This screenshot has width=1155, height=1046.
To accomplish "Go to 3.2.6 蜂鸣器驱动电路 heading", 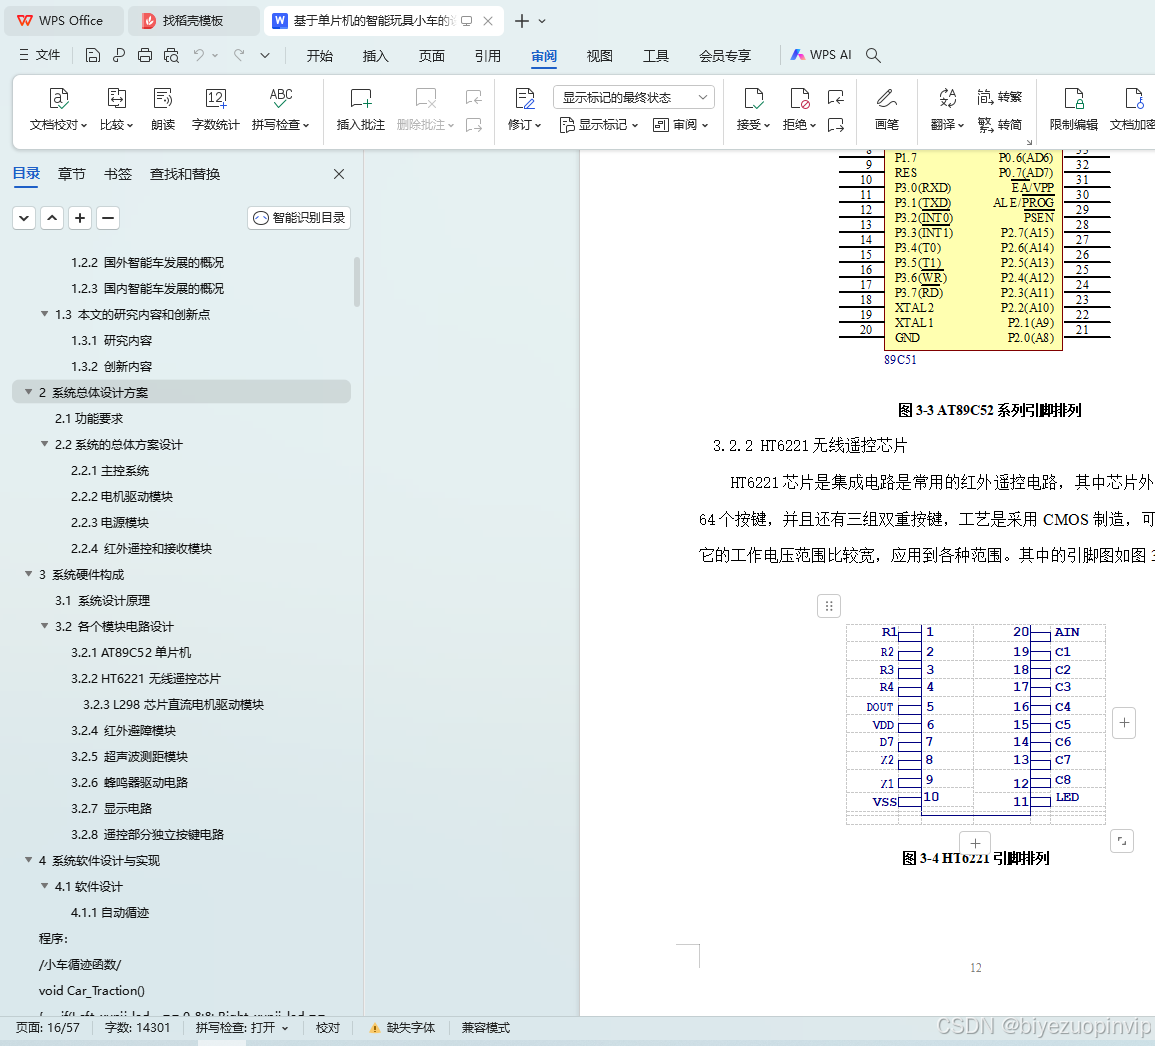I will 130,782.
